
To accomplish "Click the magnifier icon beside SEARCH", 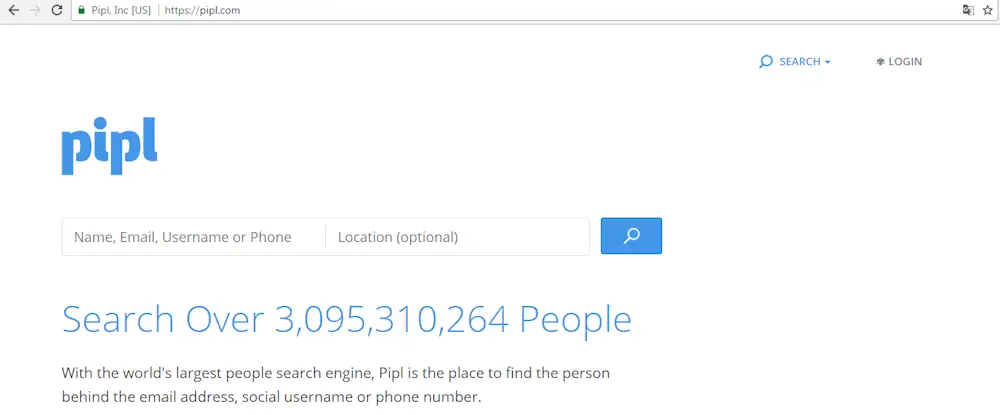I will (766, 62).
